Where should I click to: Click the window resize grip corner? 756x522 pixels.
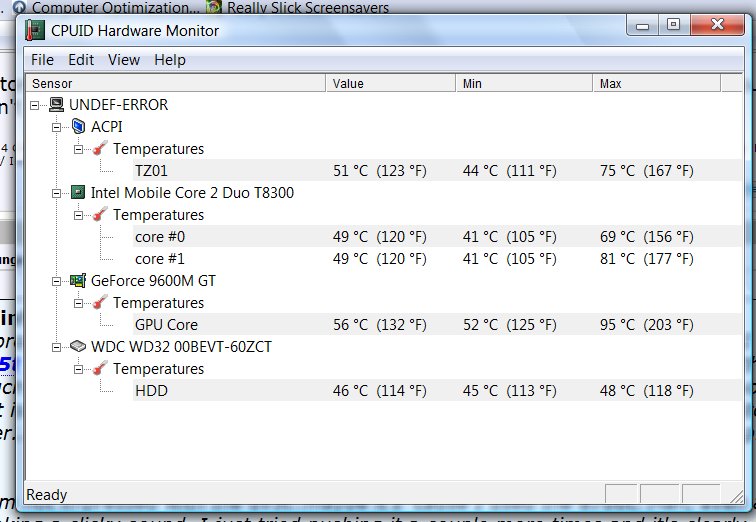(x=736, y=496)
